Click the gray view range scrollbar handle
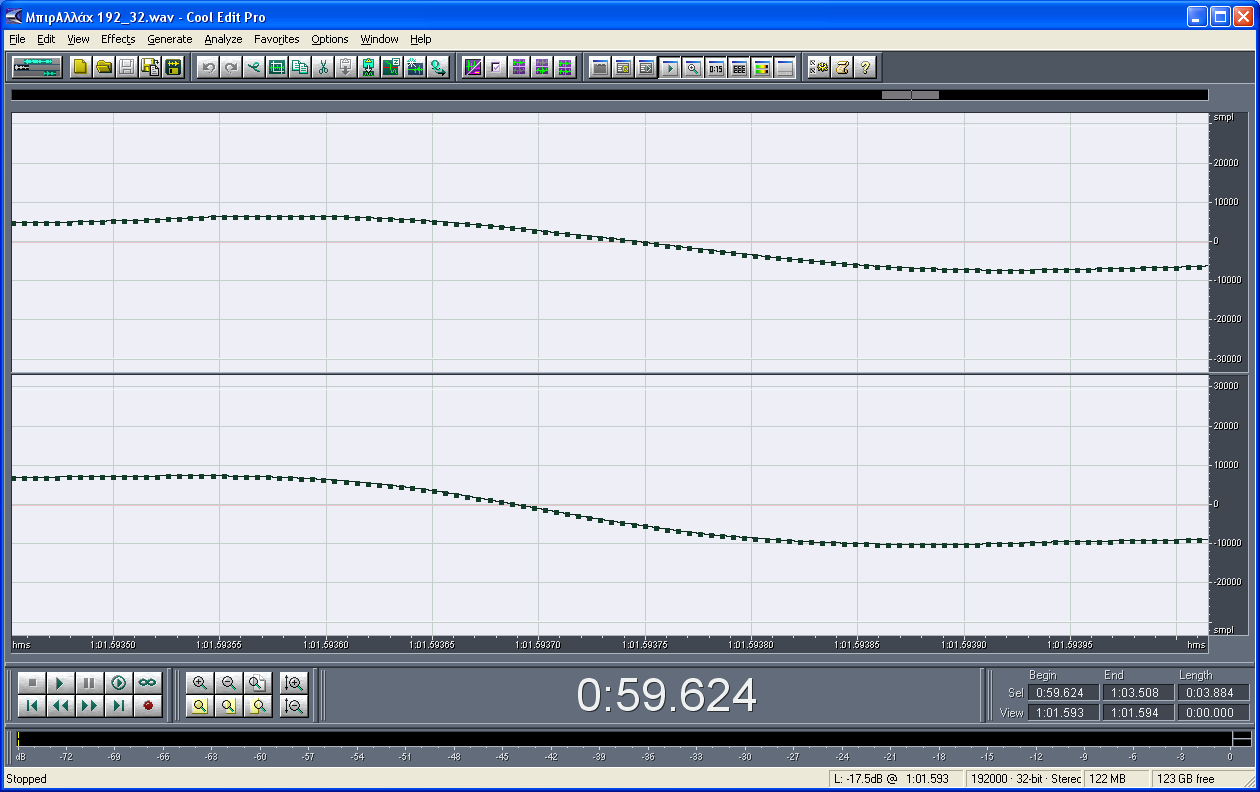Screen dimensions: 1260x792 click(x=910, y=95)
